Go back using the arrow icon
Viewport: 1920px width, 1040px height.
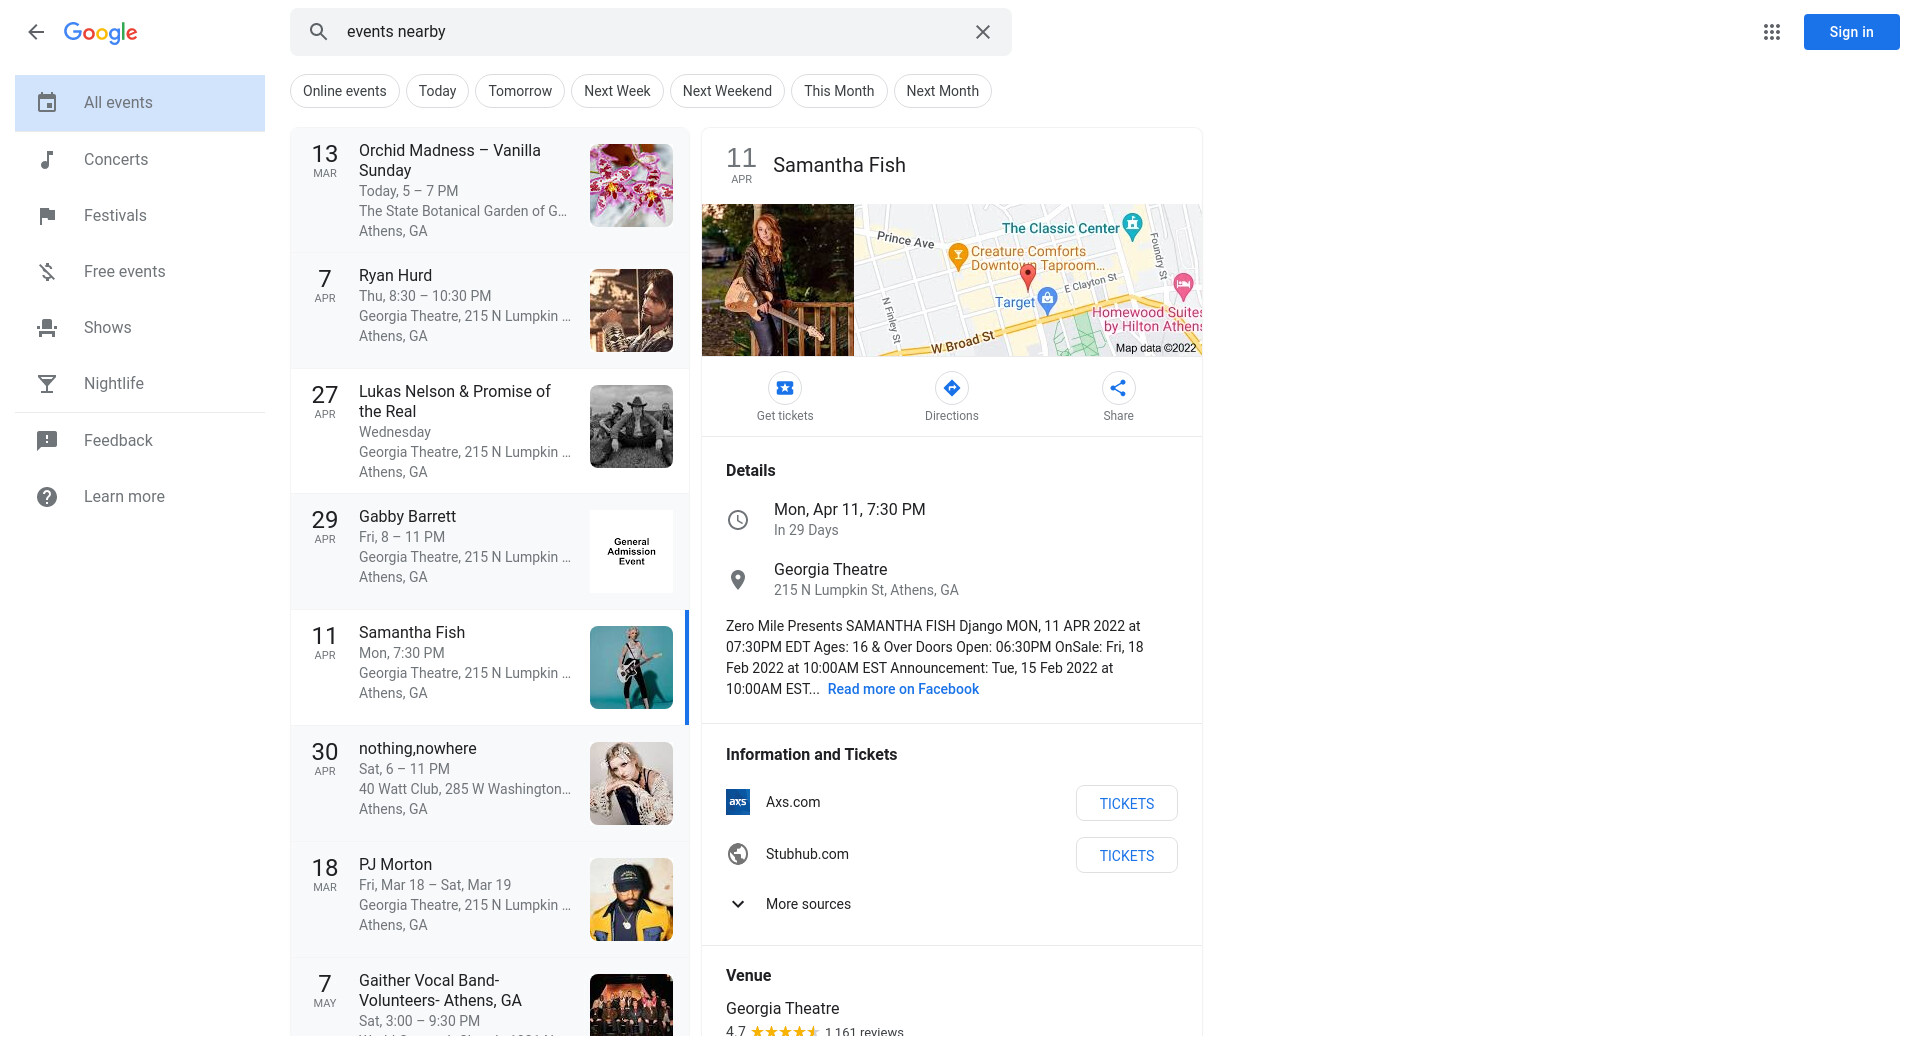pyautogui.click(x=36, y=32)
